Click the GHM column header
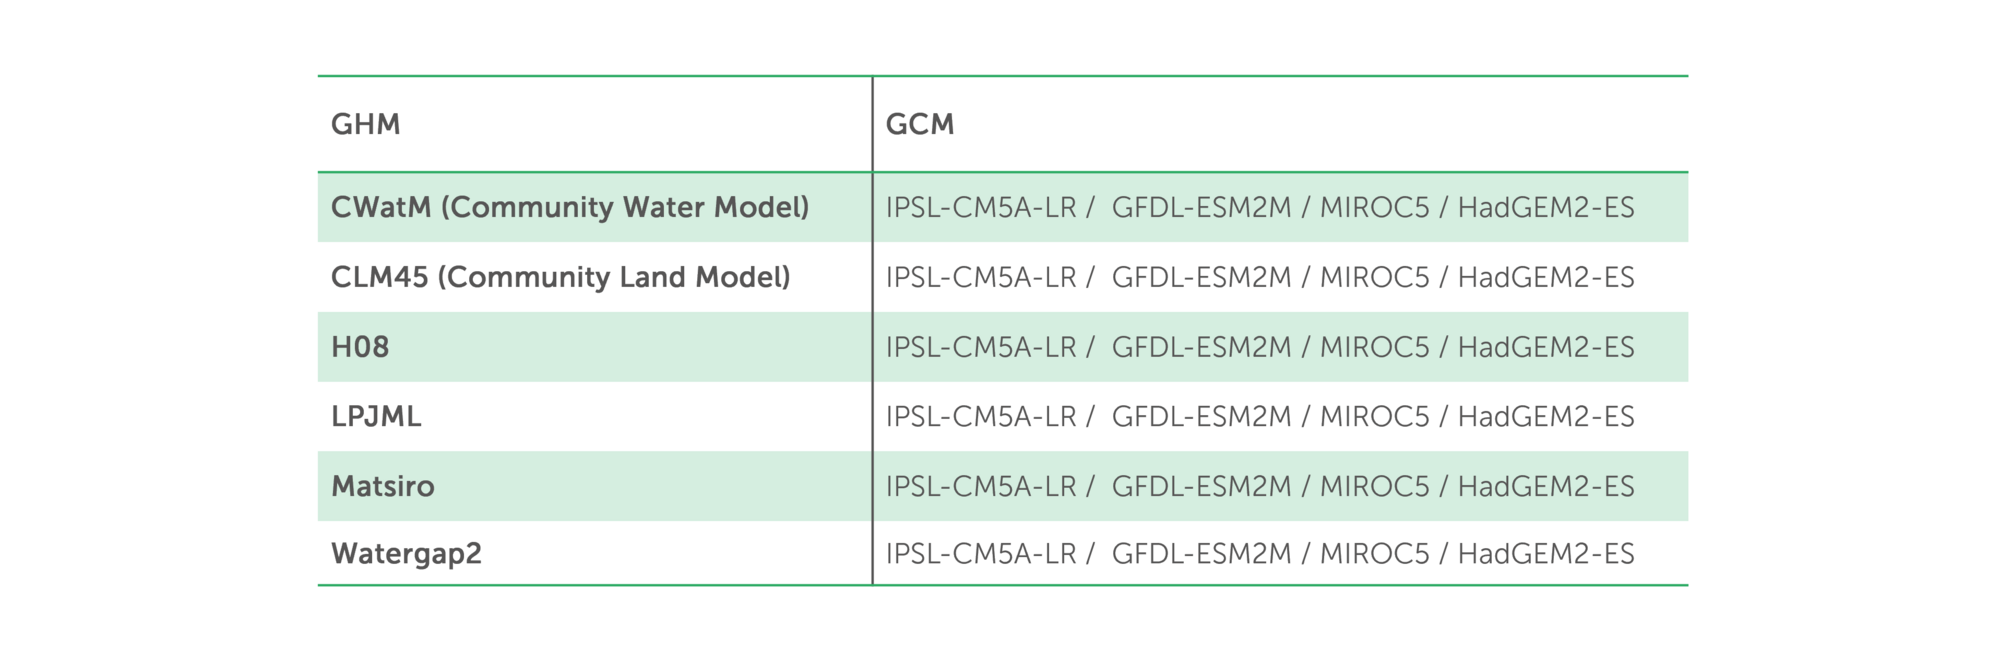 (x=365, y=124)
